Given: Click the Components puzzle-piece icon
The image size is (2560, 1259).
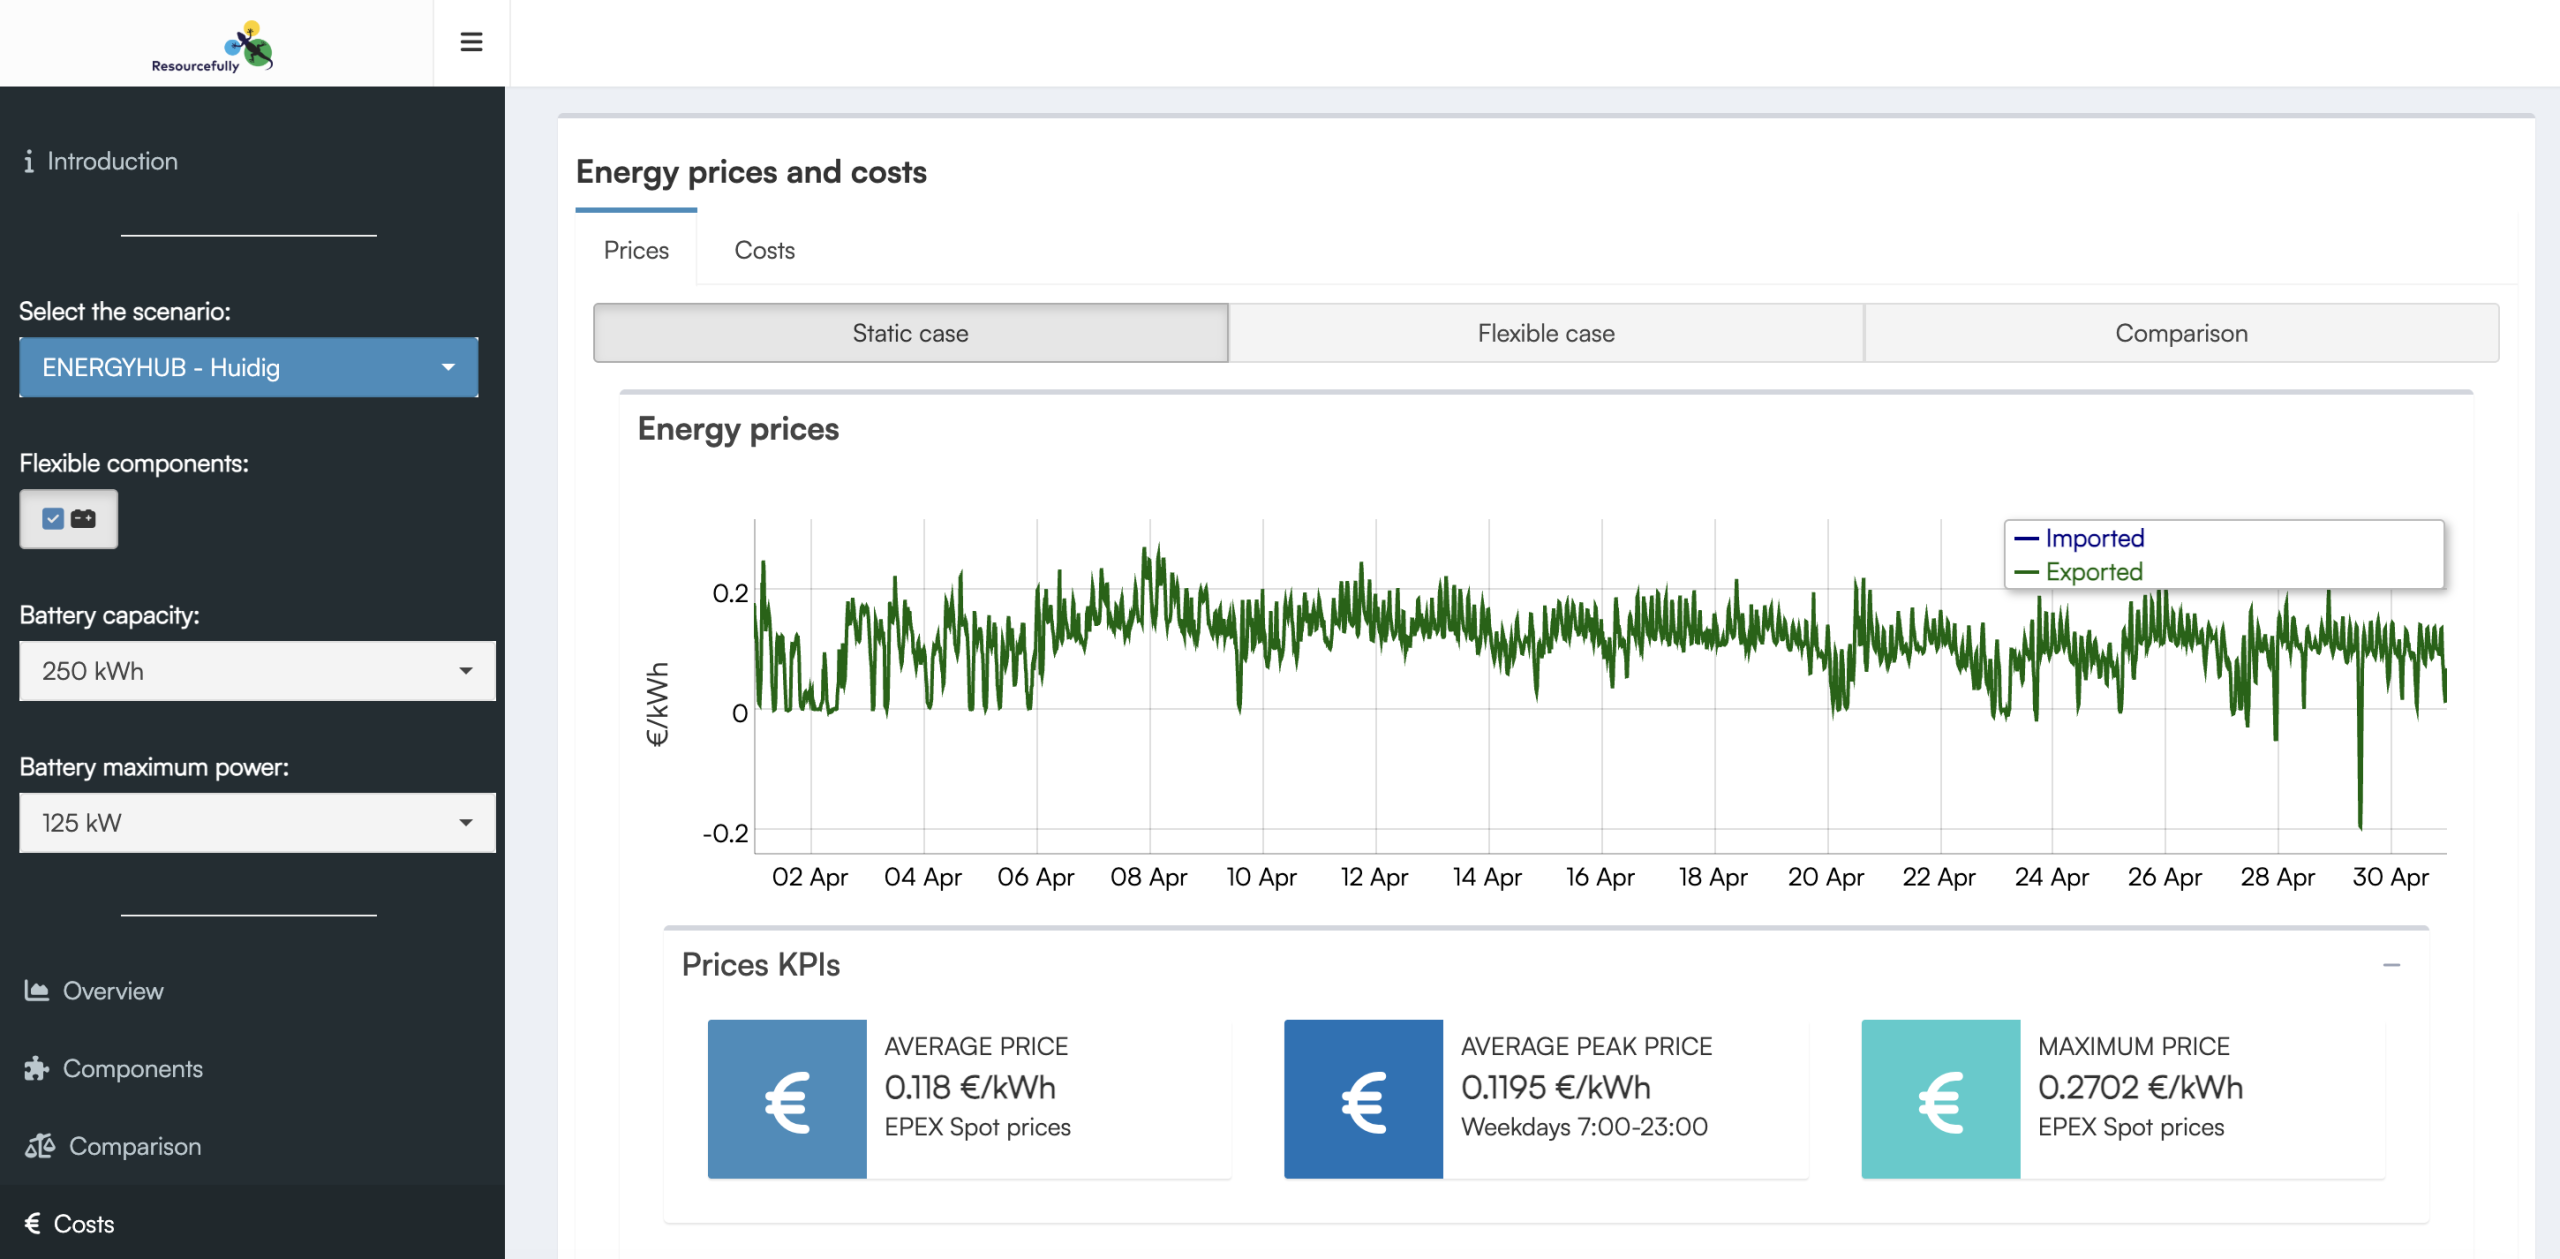Looking at the screenshot, I should (x=36, y=1068).
